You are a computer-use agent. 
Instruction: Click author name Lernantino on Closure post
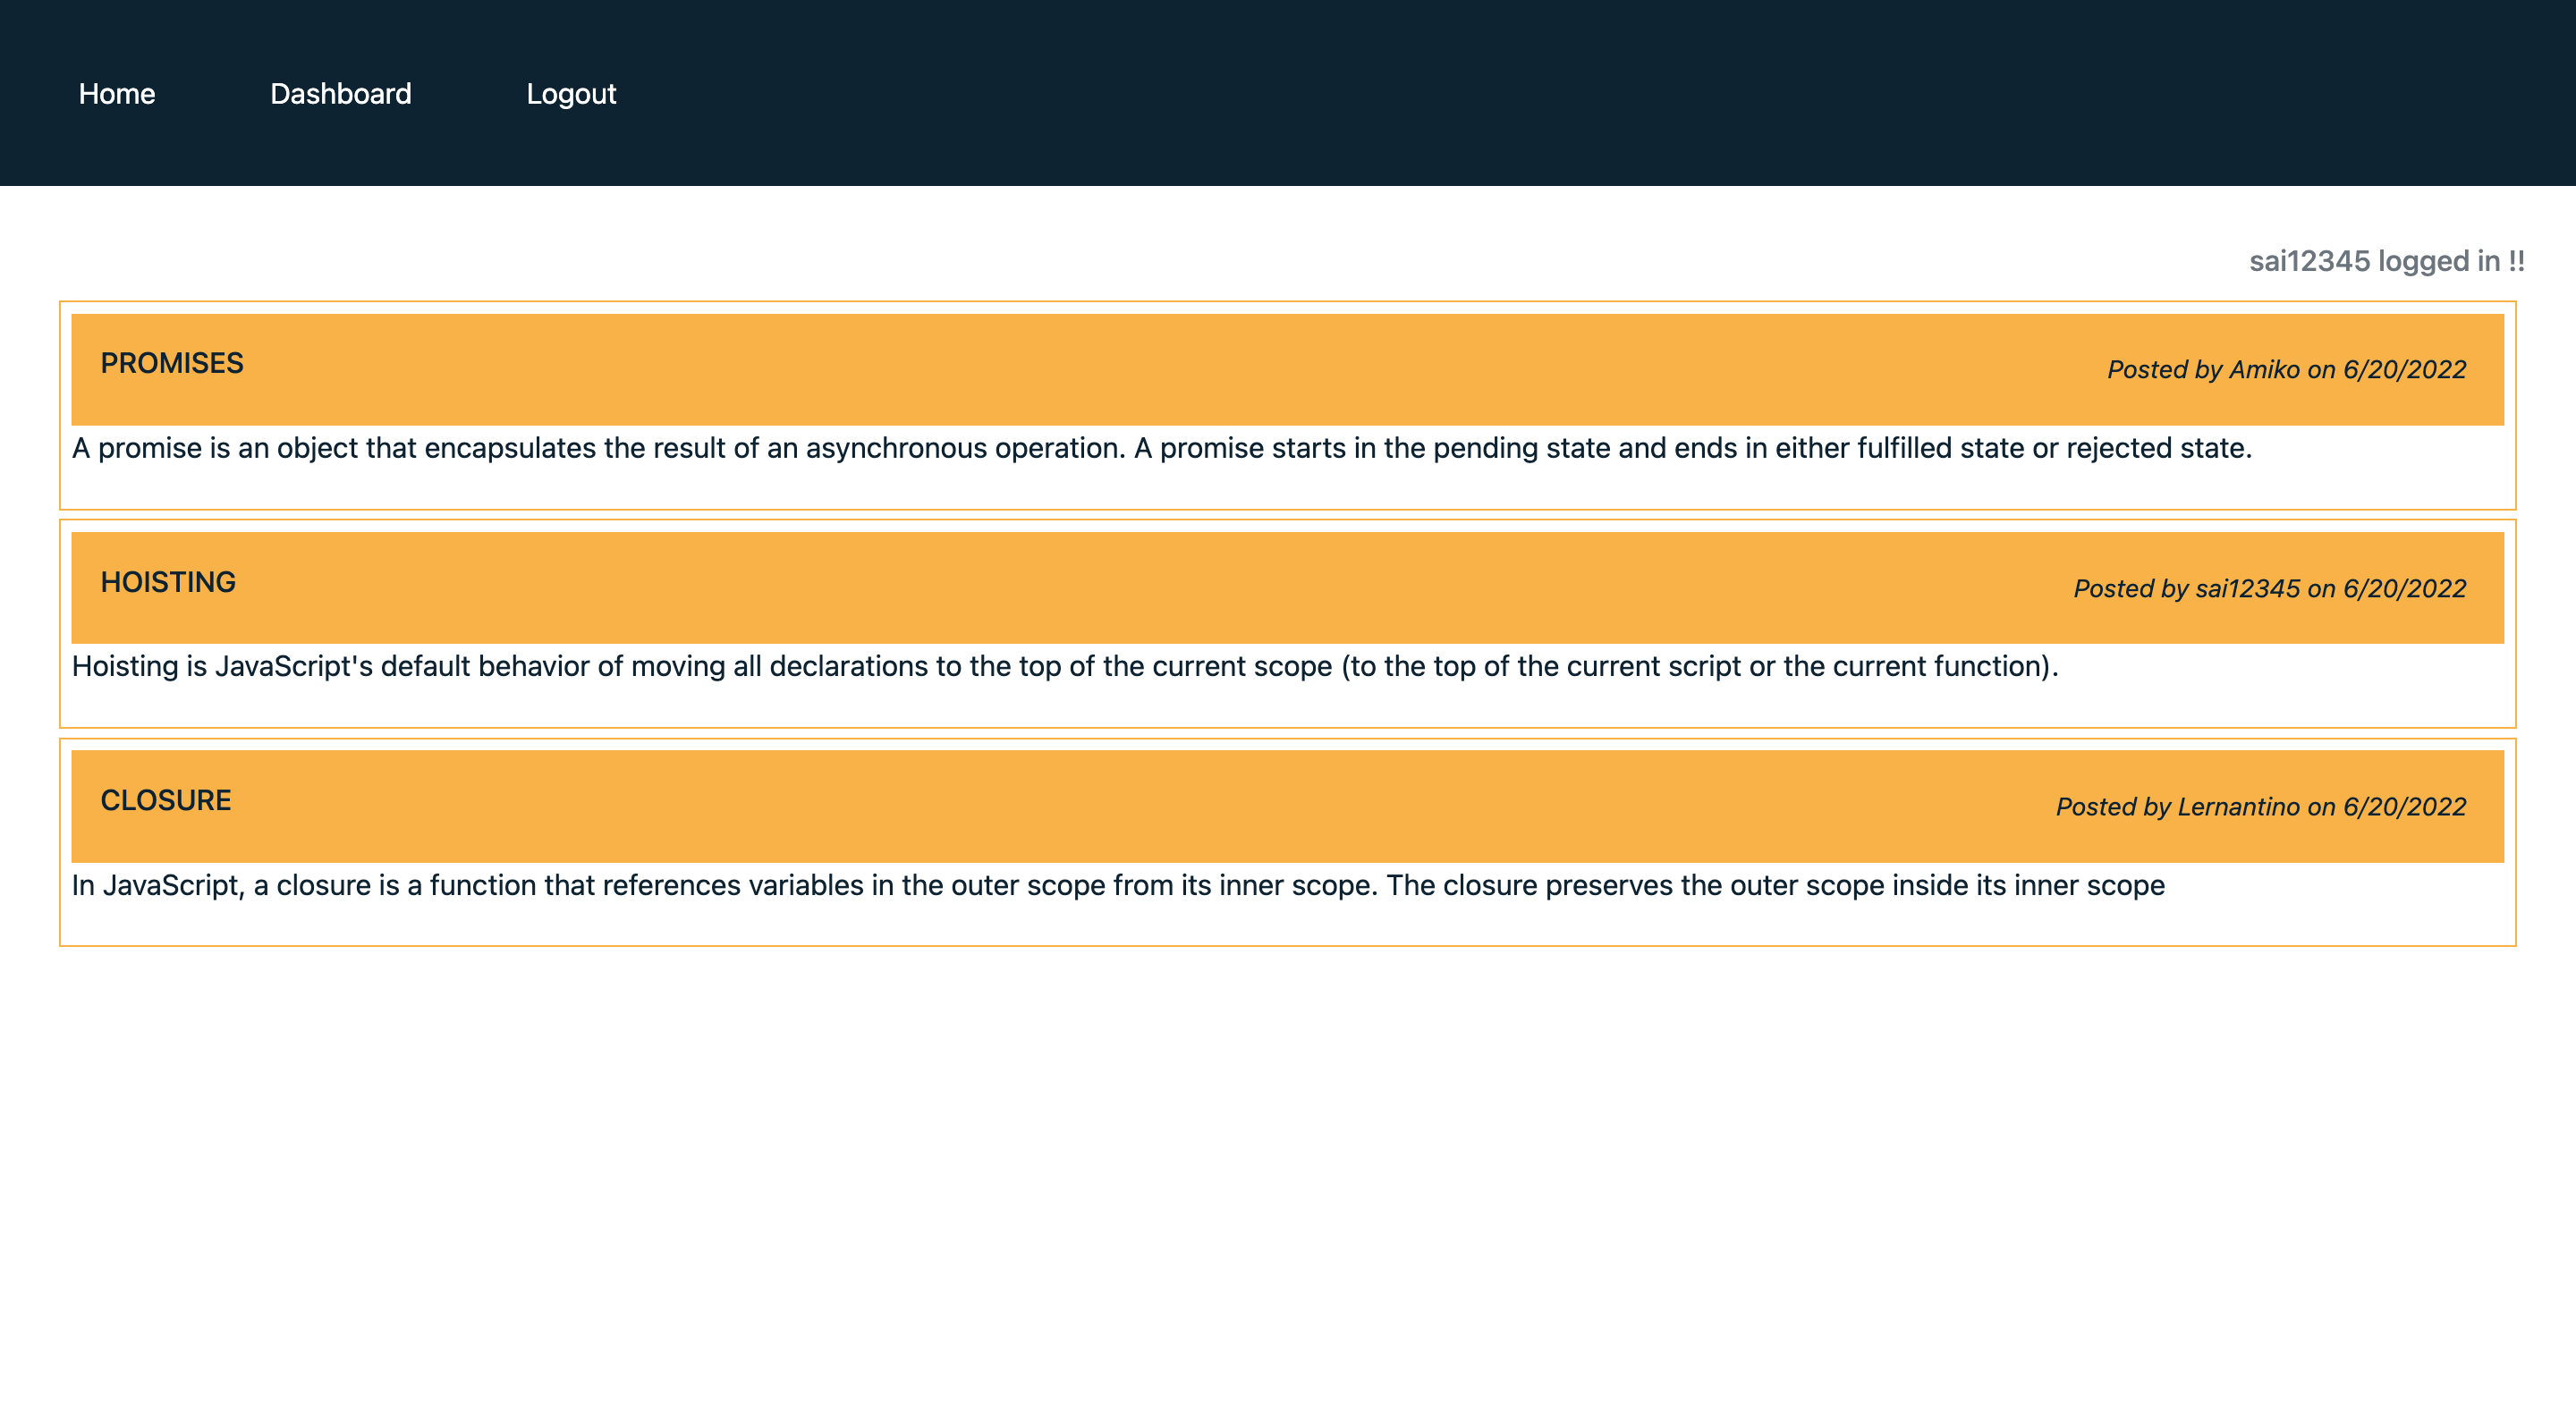[x=2238, y=807]
